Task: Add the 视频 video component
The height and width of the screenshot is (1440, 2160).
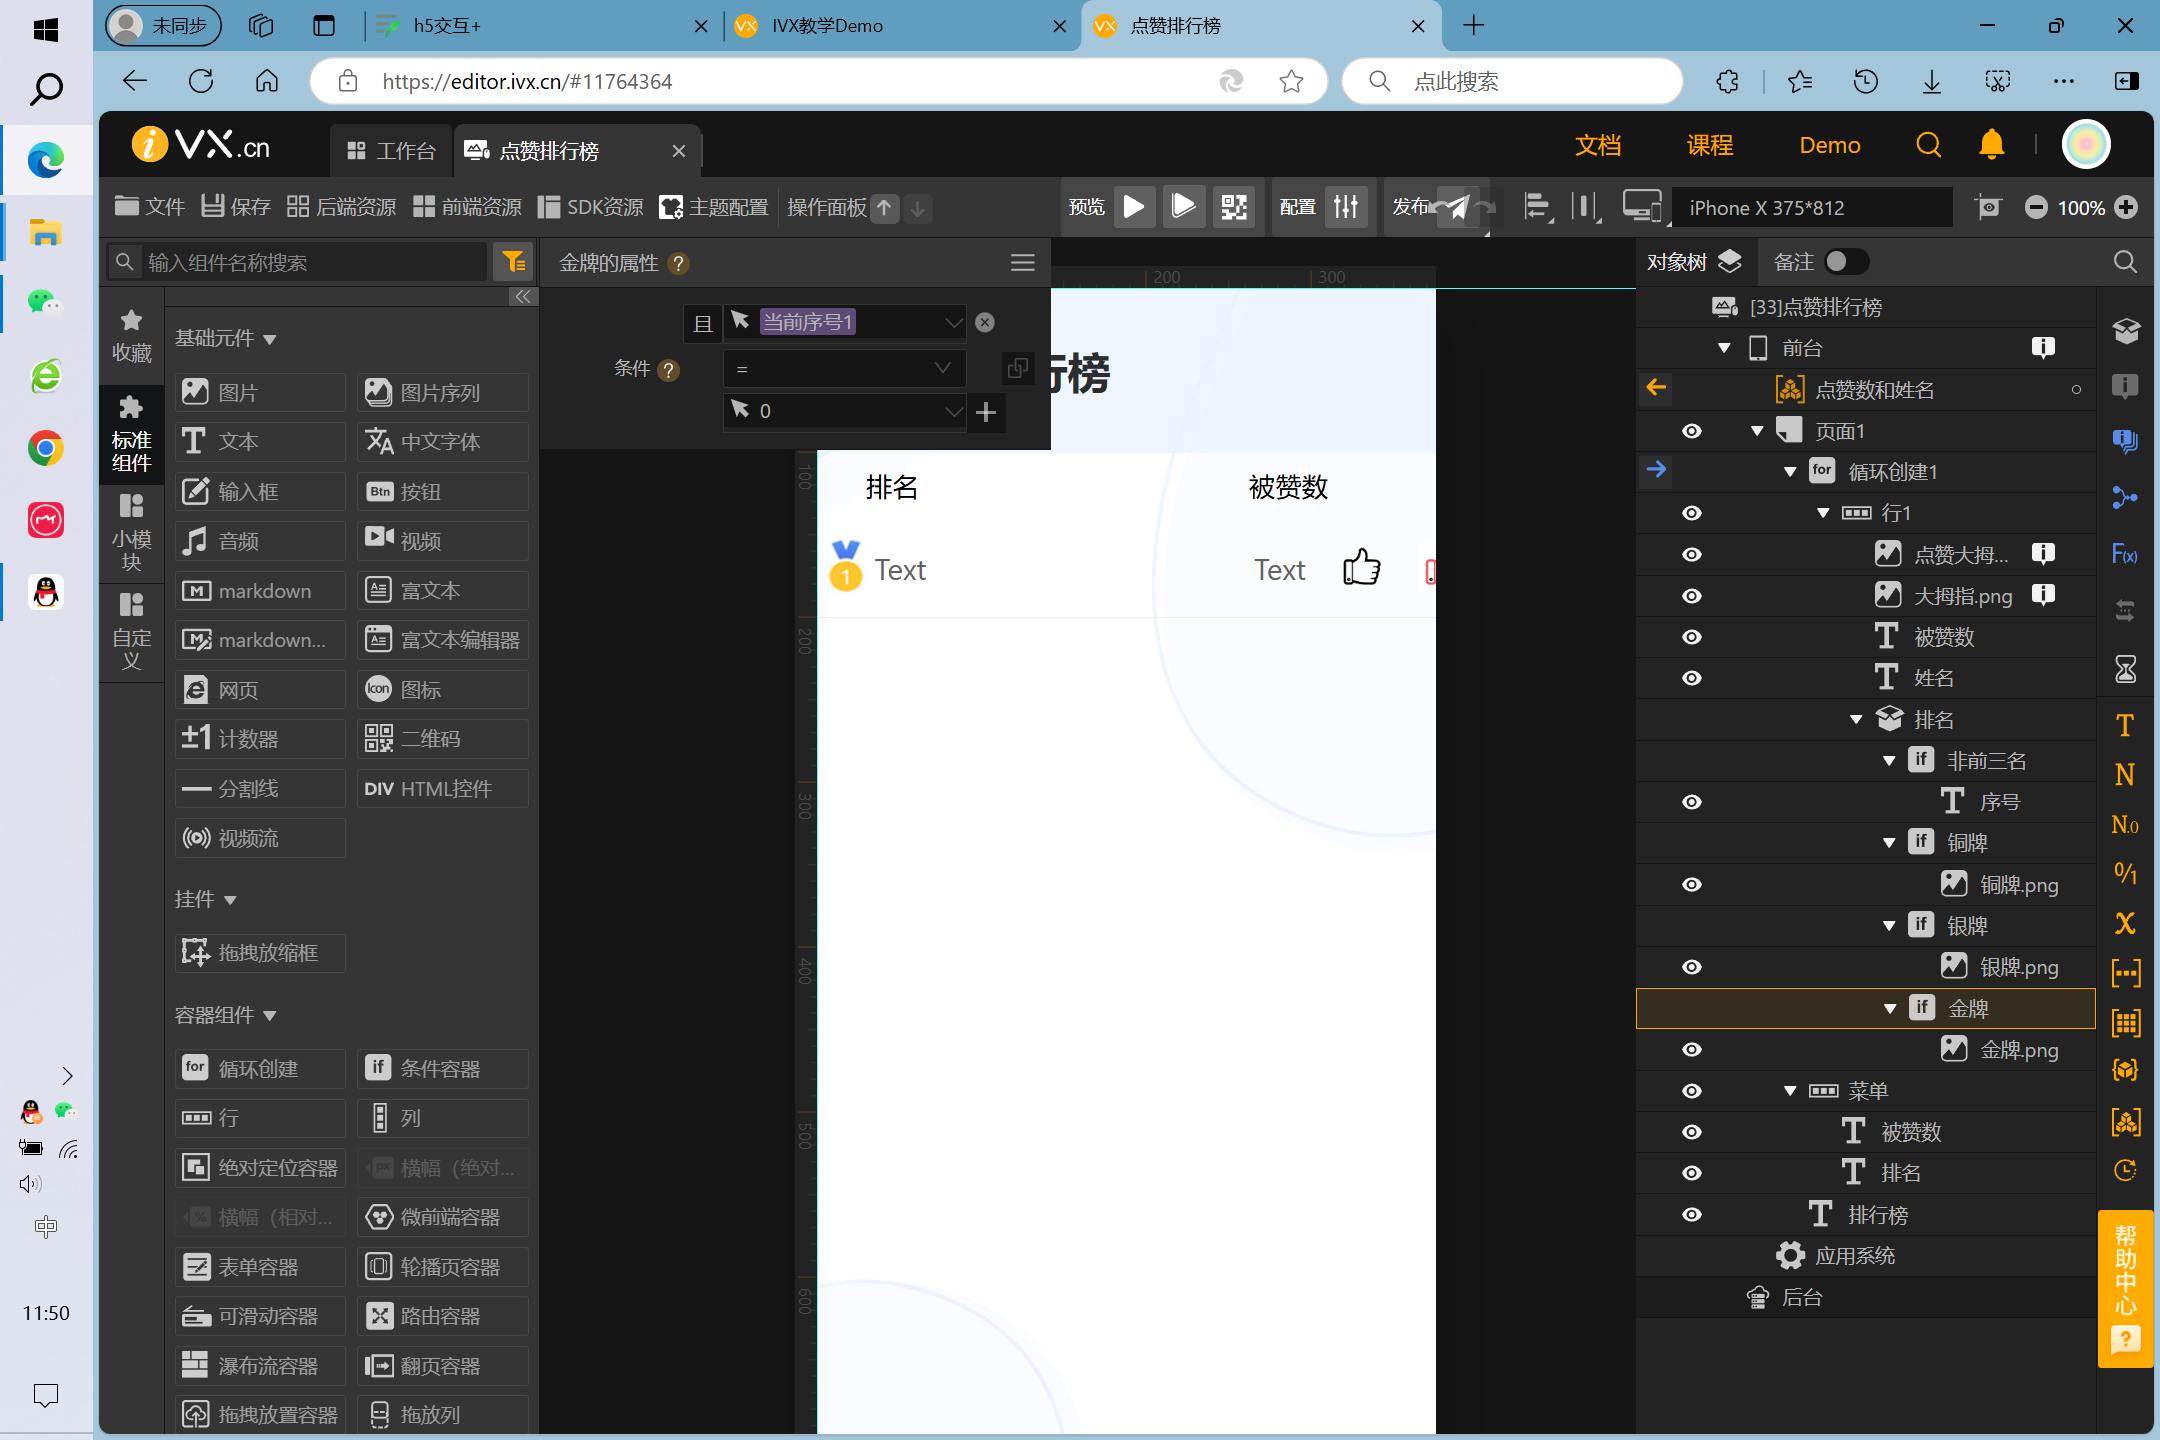Action: click(x=442, y=540)
